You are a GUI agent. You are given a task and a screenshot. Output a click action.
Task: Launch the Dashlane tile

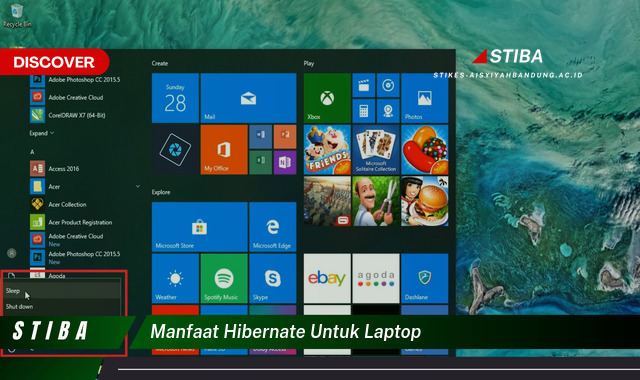point(424,278)
